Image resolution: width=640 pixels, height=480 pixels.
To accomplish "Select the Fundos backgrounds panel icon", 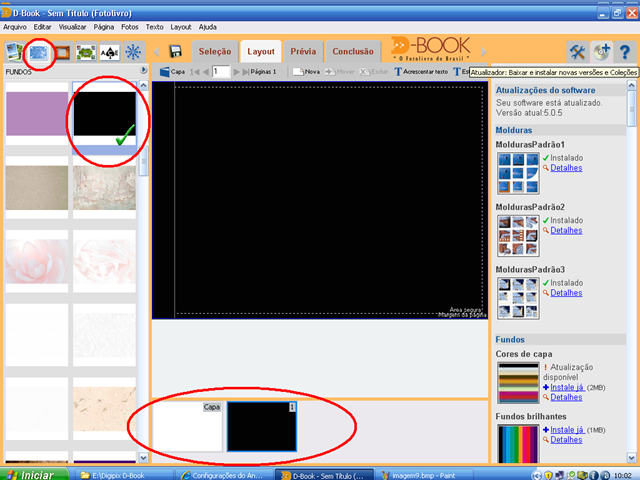I will point(39,53).
